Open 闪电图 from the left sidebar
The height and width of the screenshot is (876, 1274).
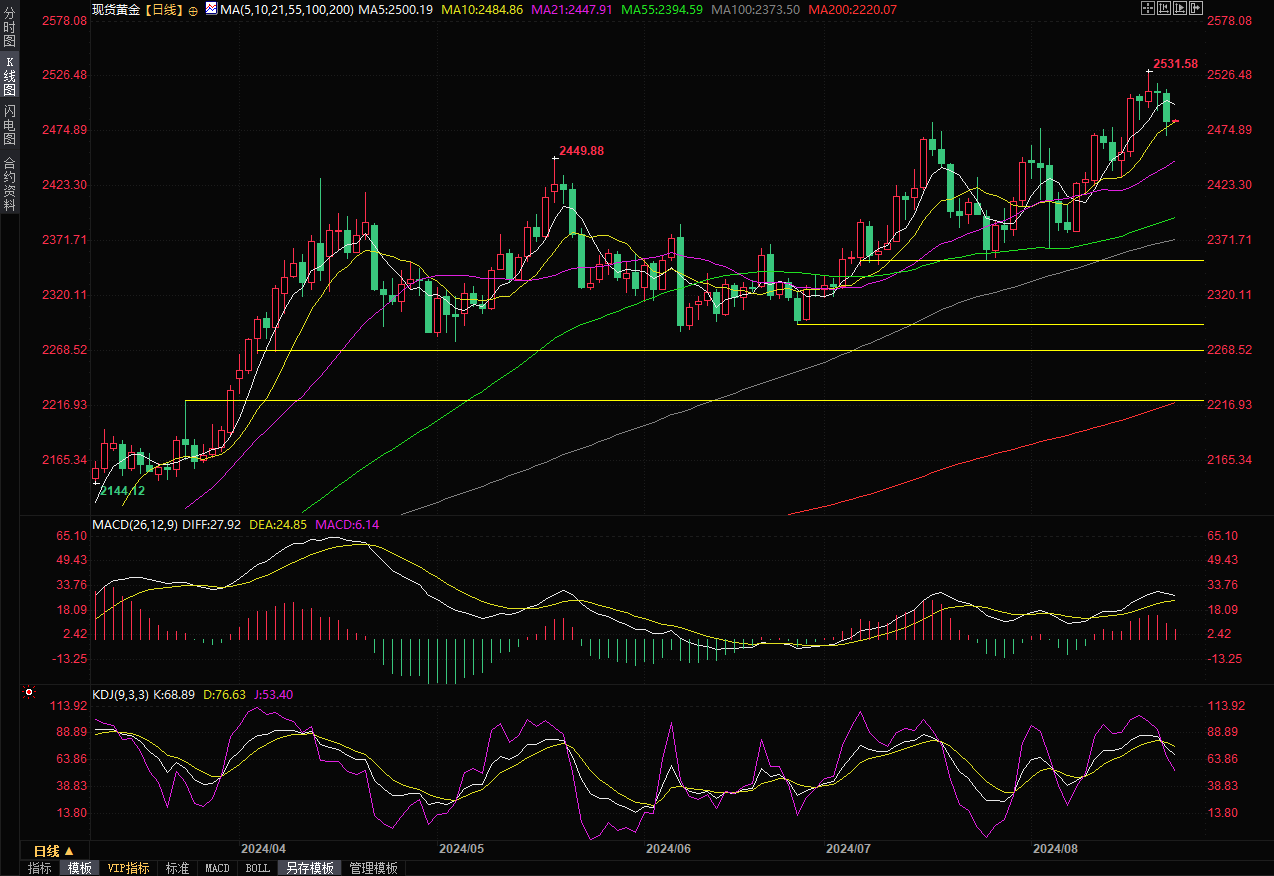(9, 124)
